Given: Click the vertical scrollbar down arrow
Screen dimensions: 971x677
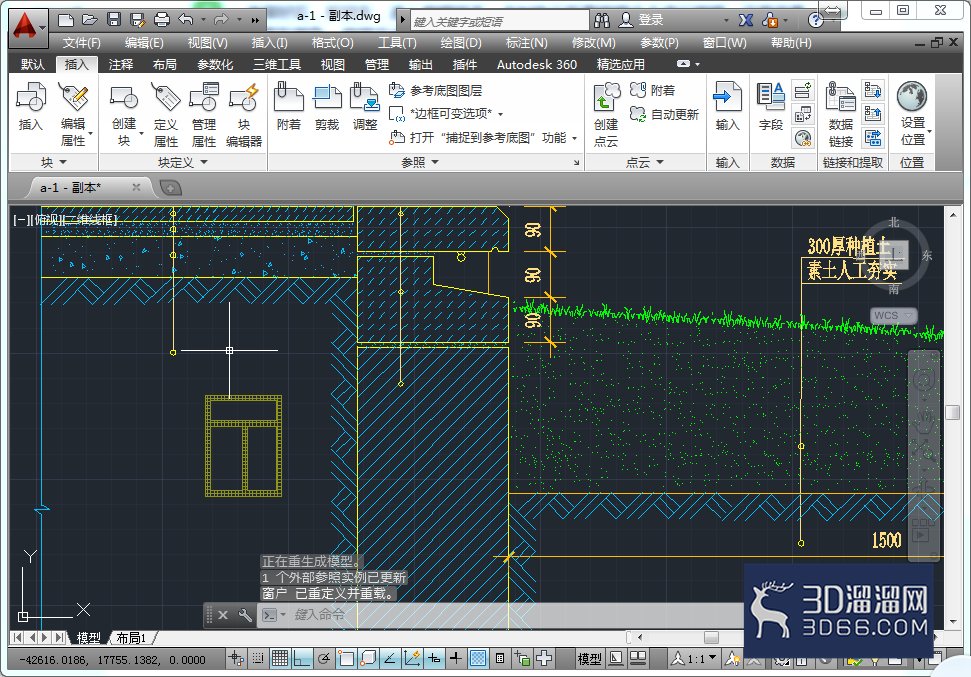Looking at the screenshot, I should pyautogui.click(x=953, y=621).
